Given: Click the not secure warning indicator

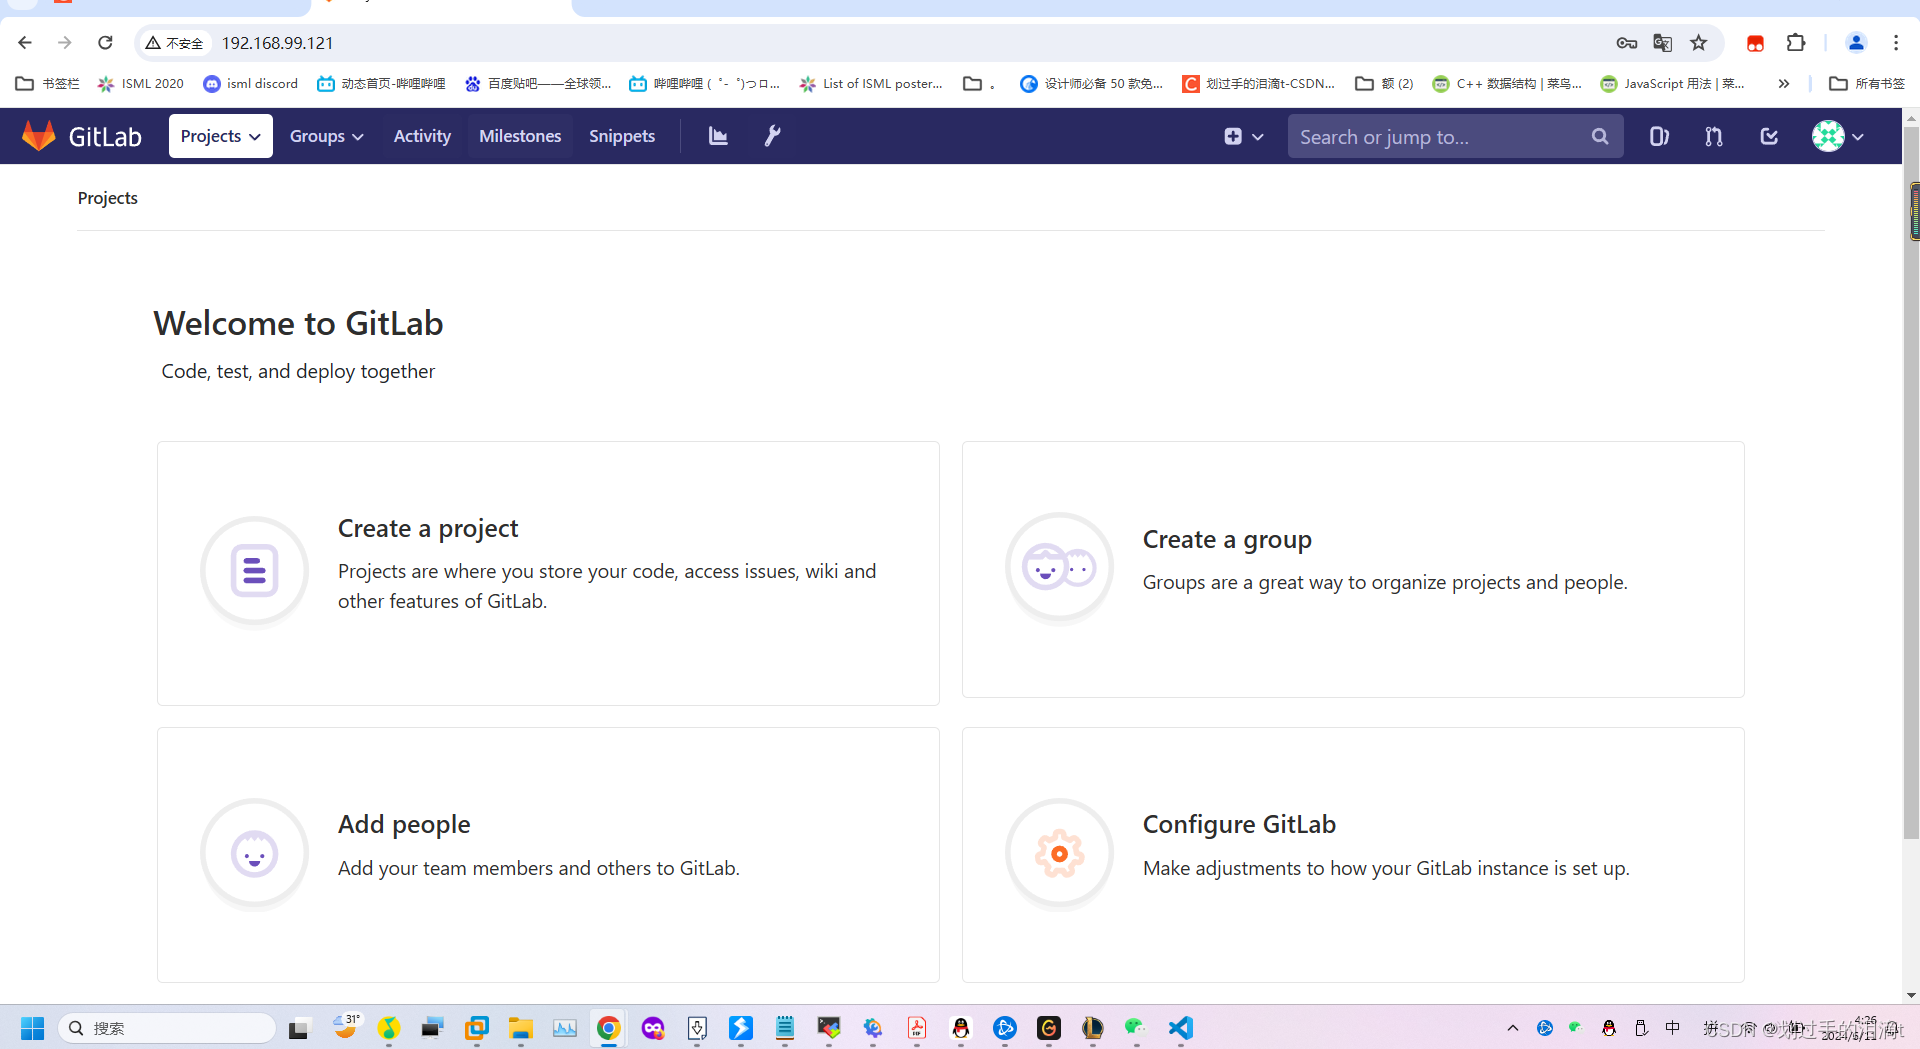Looking at the screenshot, I should [174, 43].
